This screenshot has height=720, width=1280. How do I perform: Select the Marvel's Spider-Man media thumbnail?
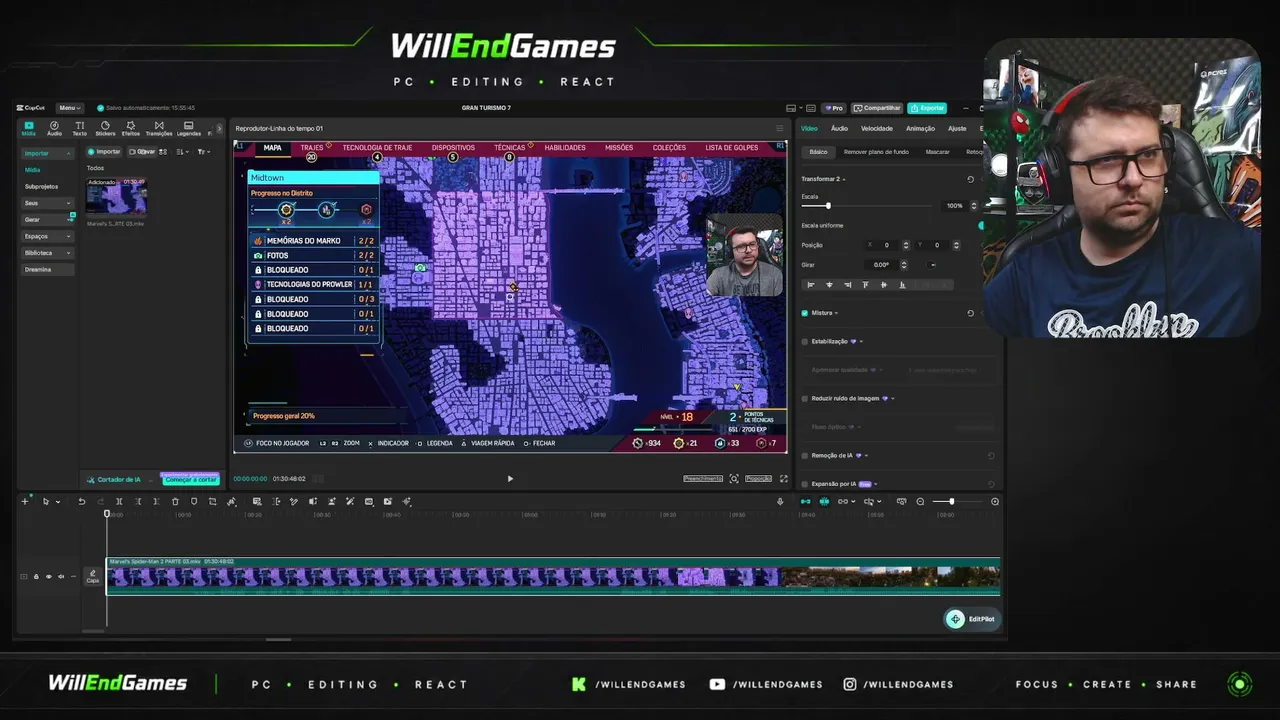(117, 197)
